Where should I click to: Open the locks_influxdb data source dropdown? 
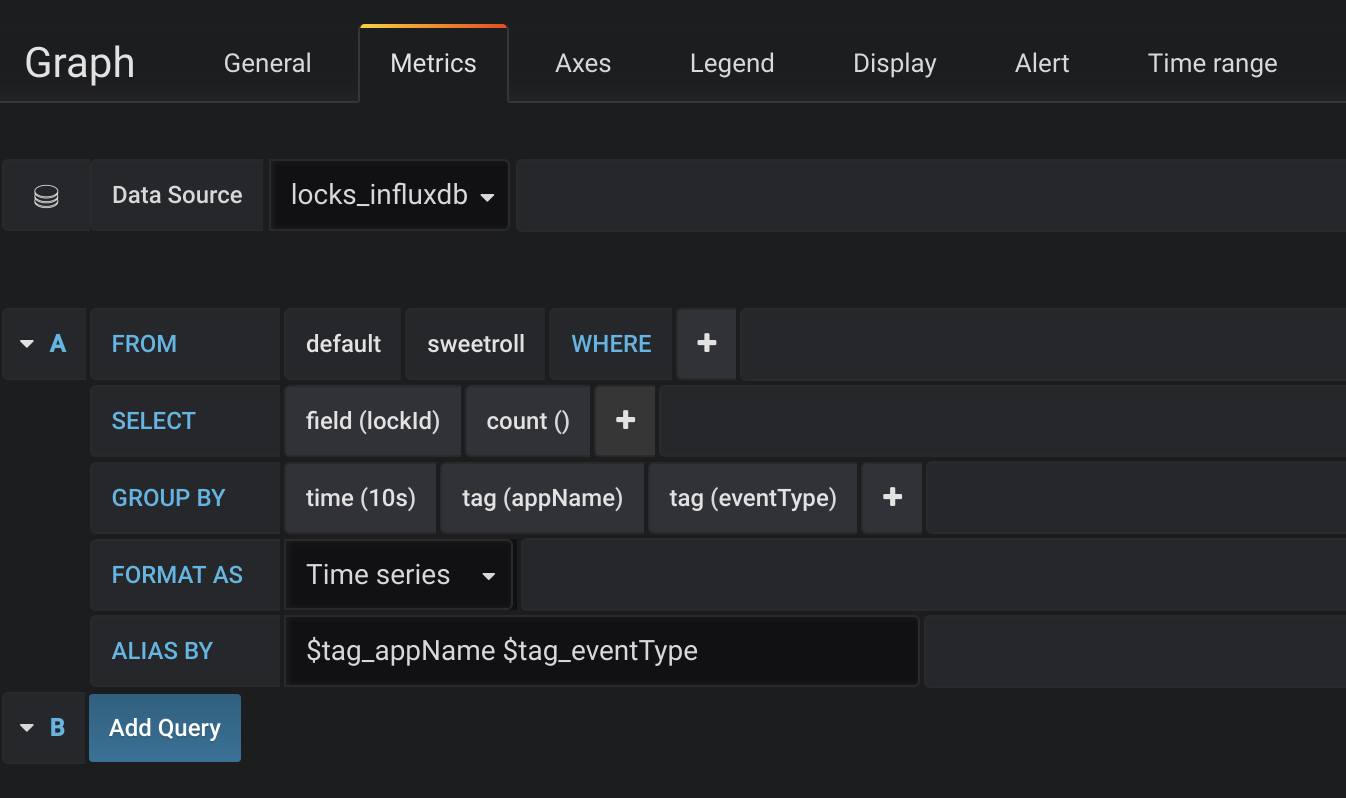(391, 196)
